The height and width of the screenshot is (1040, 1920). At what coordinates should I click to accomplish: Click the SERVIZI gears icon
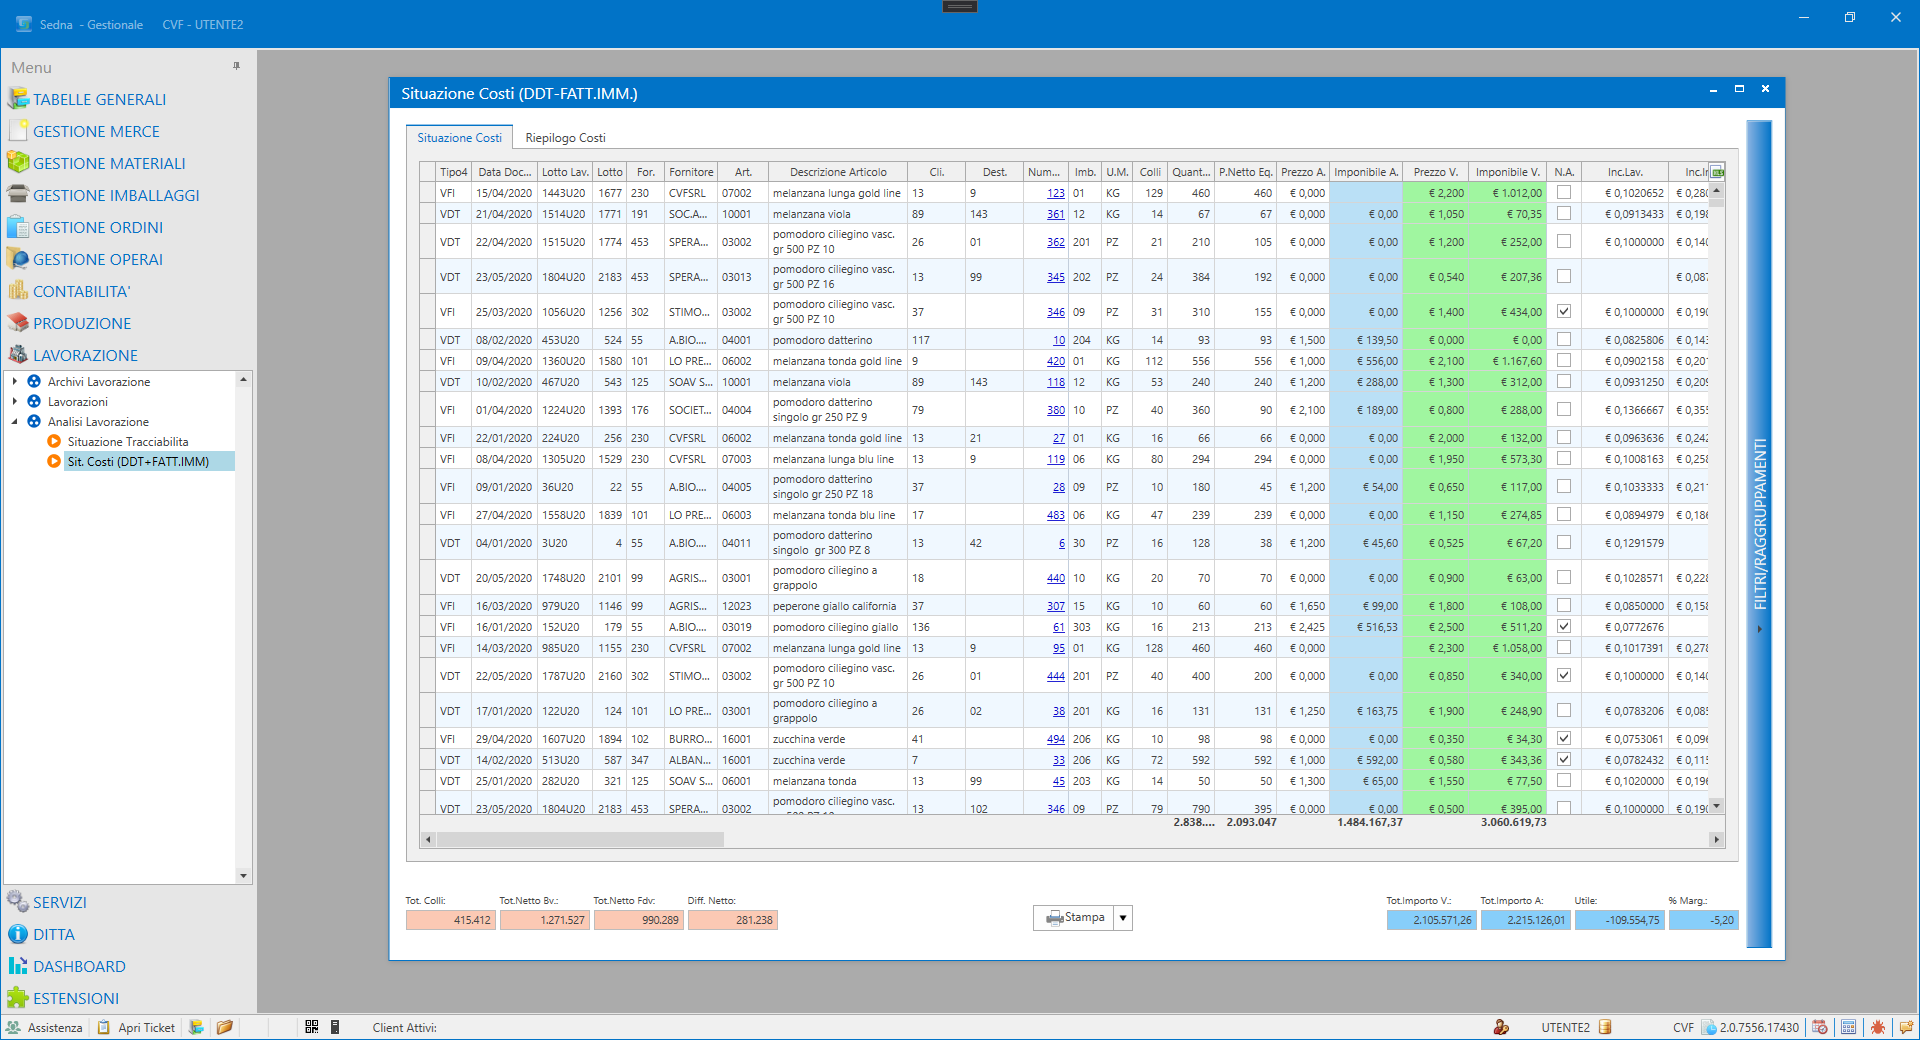click(x=18, y=901)
